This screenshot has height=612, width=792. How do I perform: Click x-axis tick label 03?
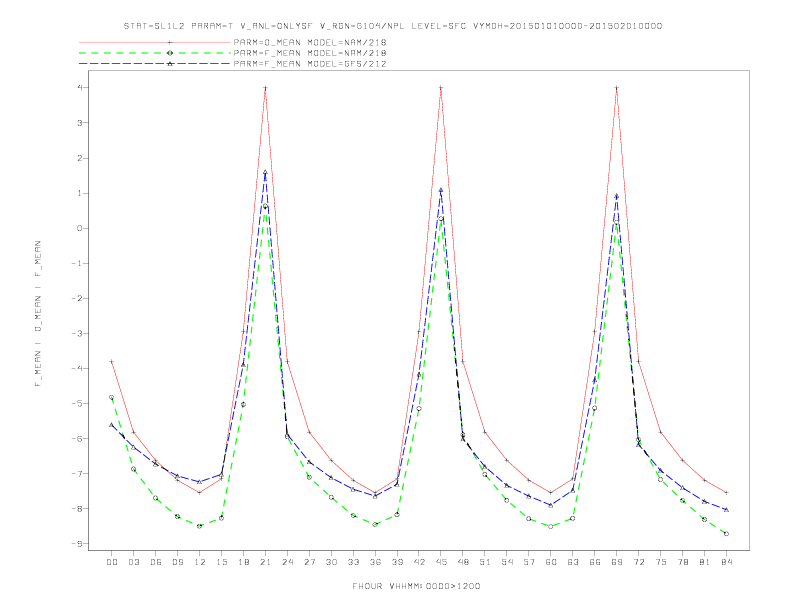(133, 562)
